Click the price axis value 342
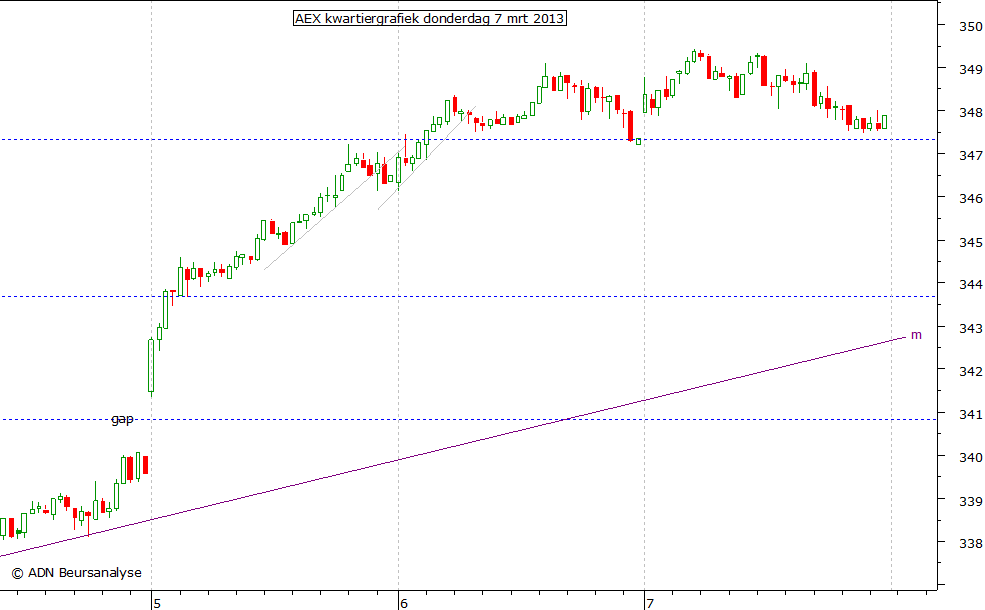Viewport: 985px width, 610px height. (971, 371)
